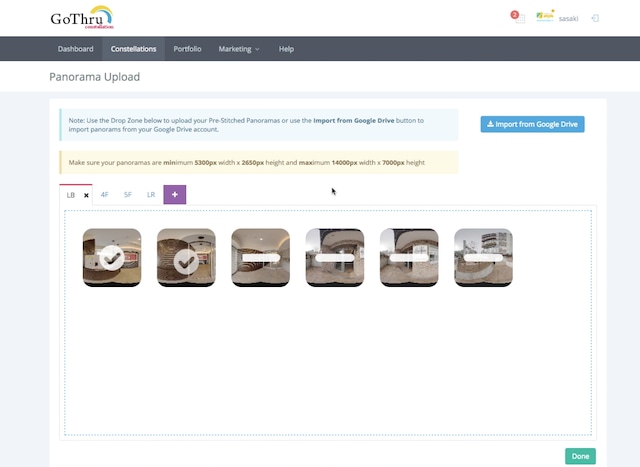Click the fourth panorama thumbnail with the entrance door
This screenshot has height=467, width=640.
(335, 258)
